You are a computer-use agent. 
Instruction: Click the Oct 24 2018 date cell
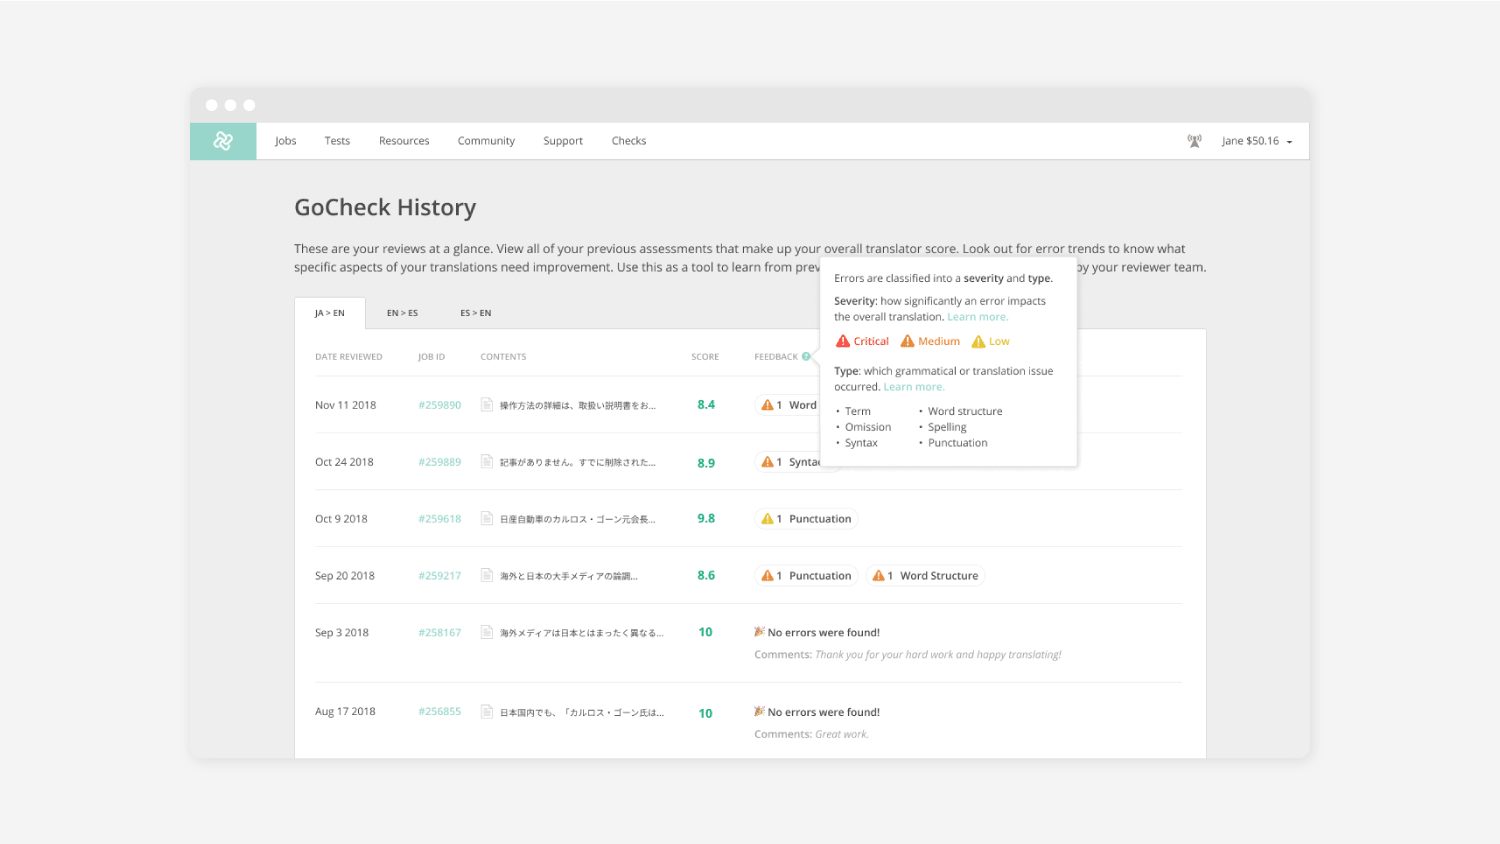[344, 462]
